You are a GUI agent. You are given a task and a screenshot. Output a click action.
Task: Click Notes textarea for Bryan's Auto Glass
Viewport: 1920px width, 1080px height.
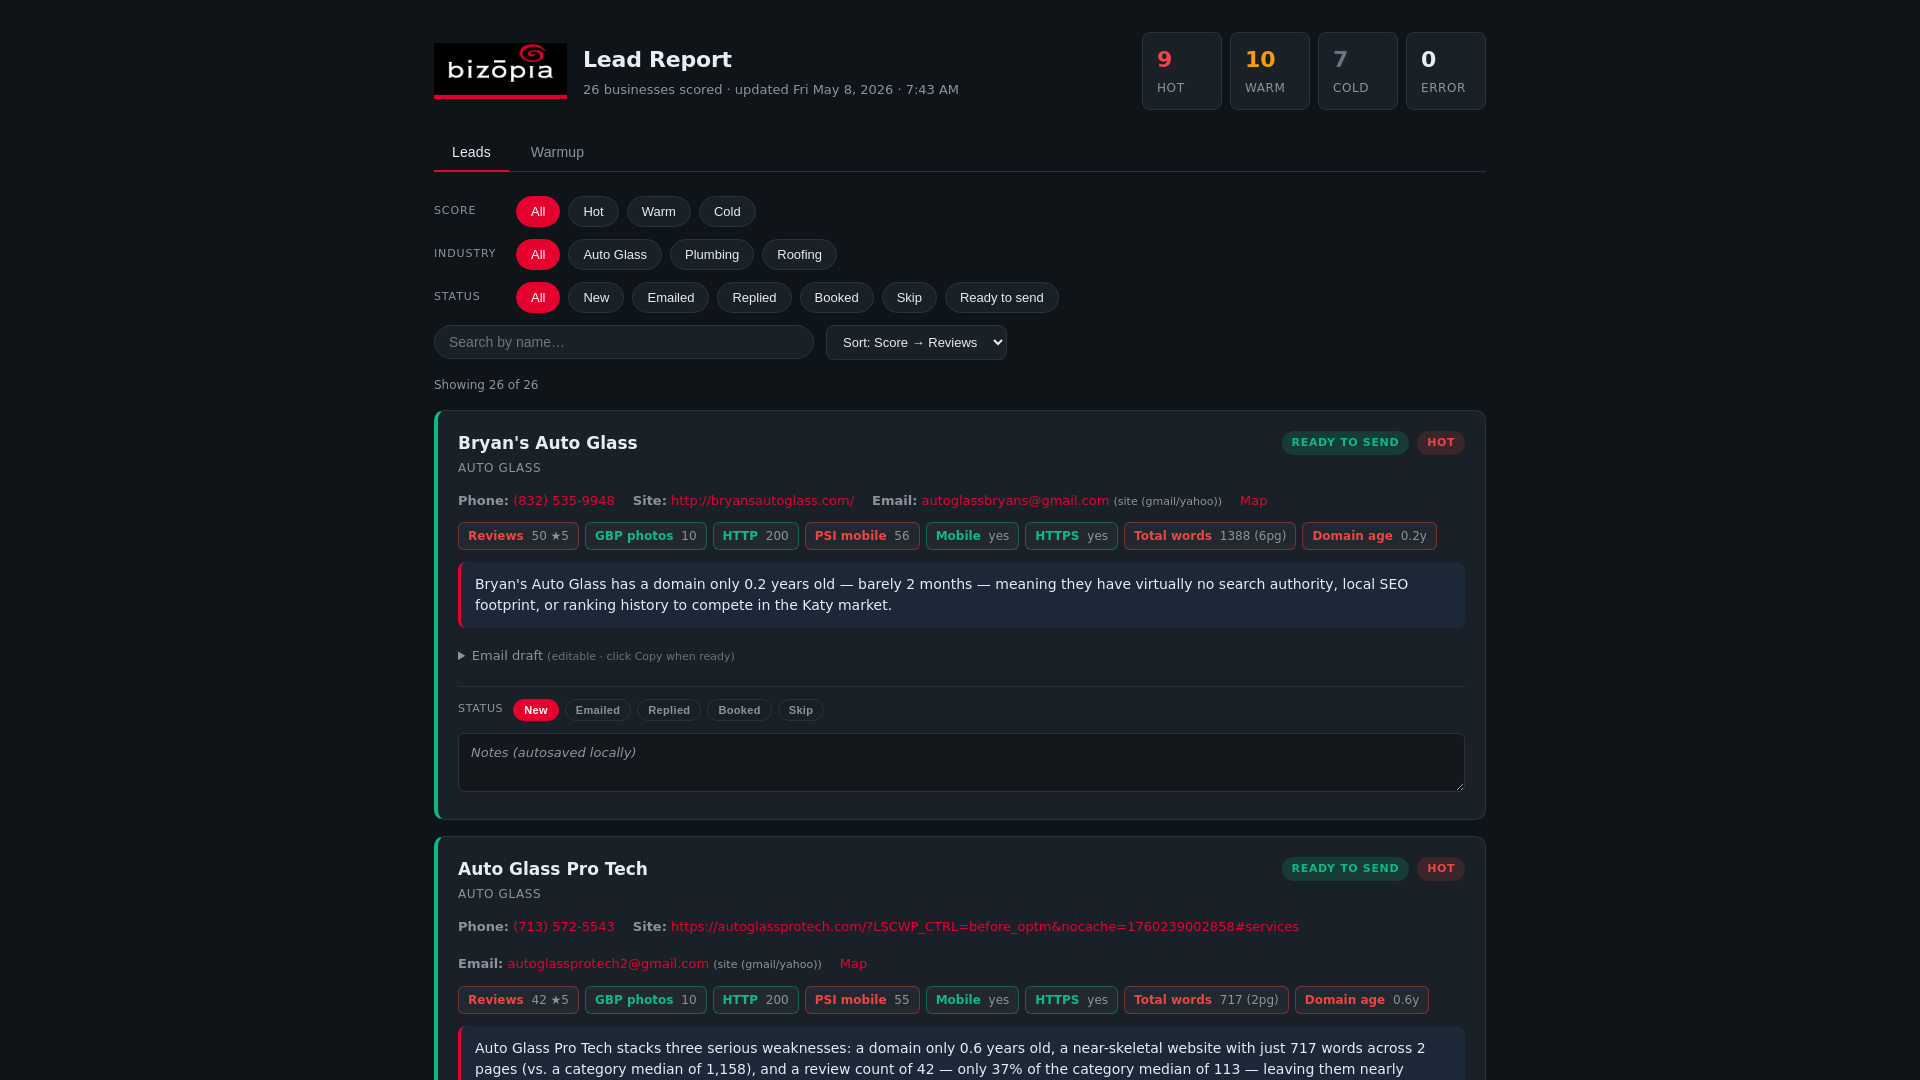click(x=961, y=763)
